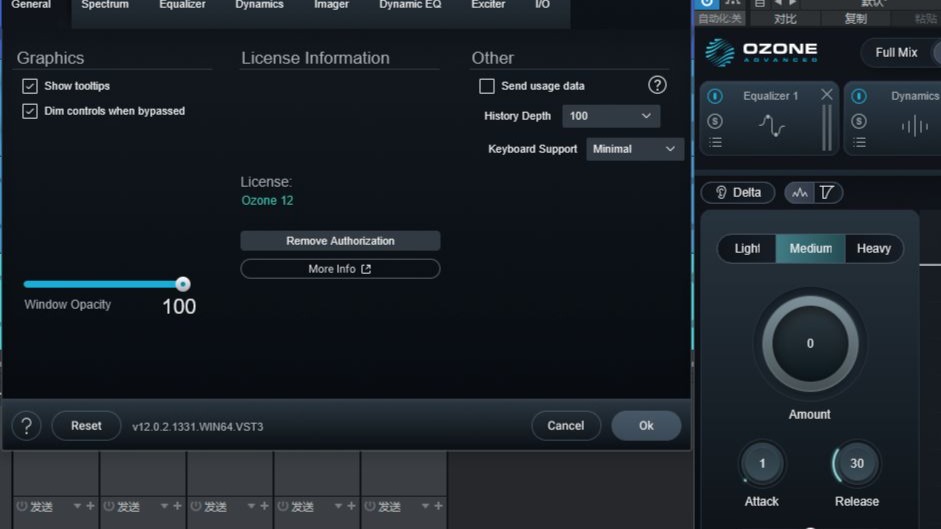Open the Equalizer options tab
This screenshot has height=529, width=941.
click(182, 5)
